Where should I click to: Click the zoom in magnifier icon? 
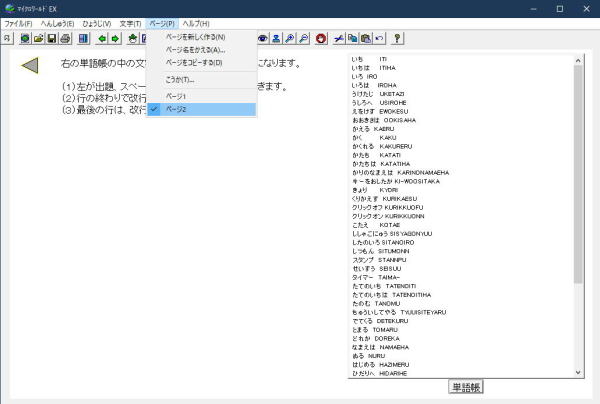coord(290,38)
